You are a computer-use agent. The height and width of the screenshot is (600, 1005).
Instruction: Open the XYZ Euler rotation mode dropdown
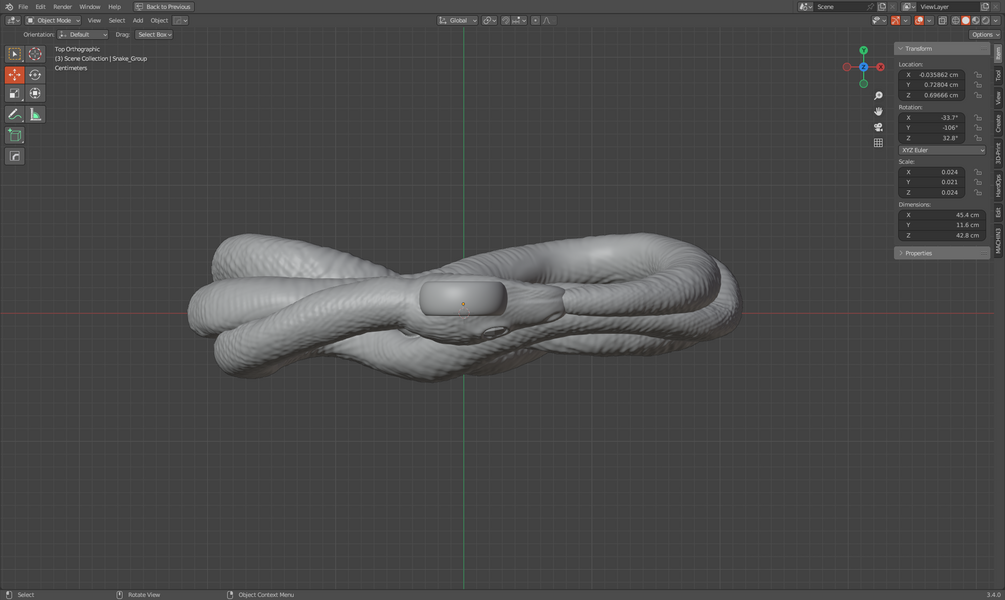click(x=942, y=150)
